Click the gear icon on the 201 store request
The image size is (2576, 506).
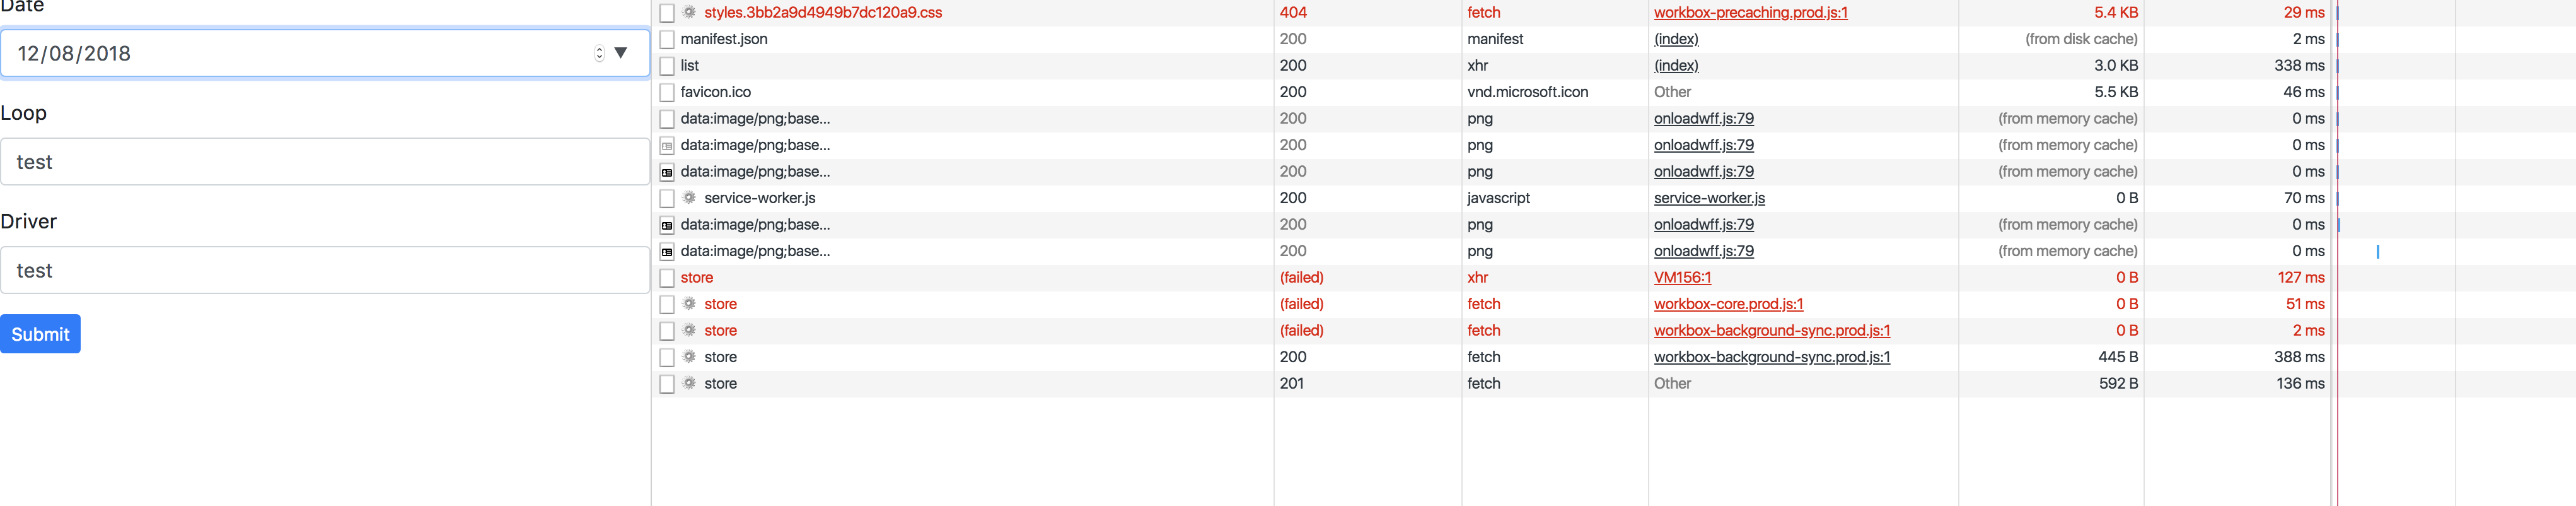[688, 383]
